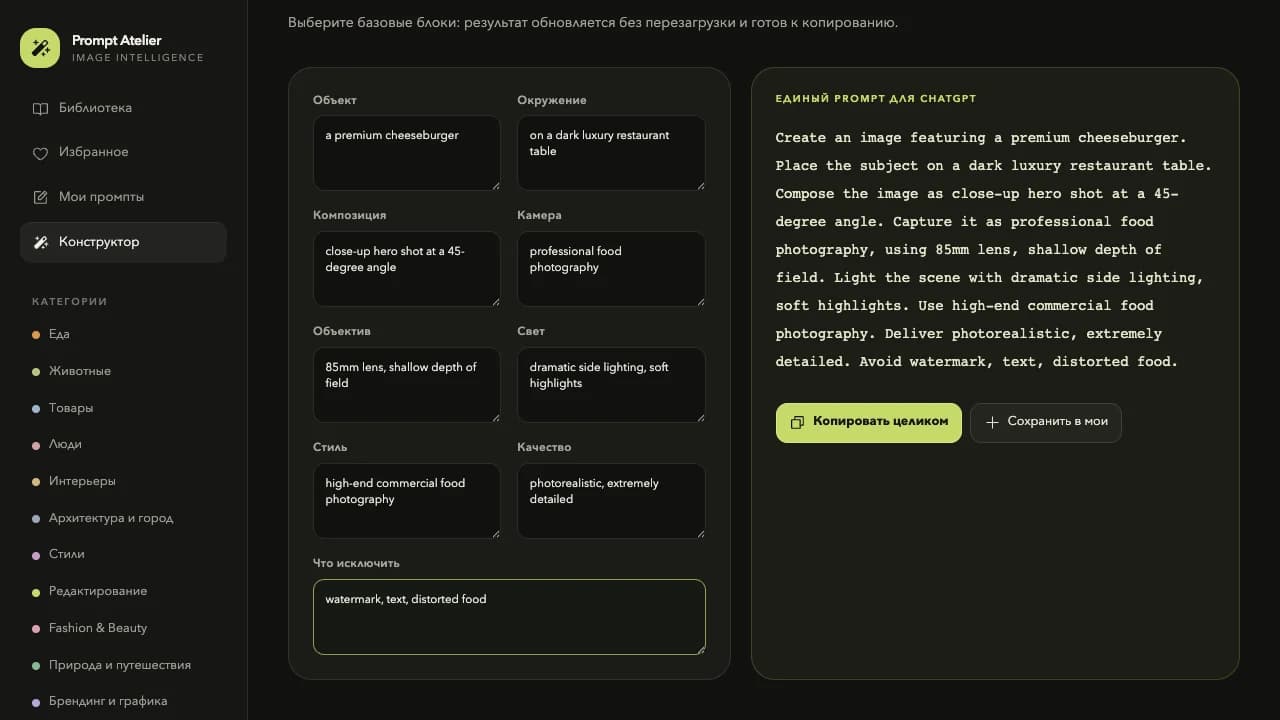The height and width of the screenshot is (720, 1280).
Task: Click the Prompt Atelier magic wand logo
Action: click(40, 48)
